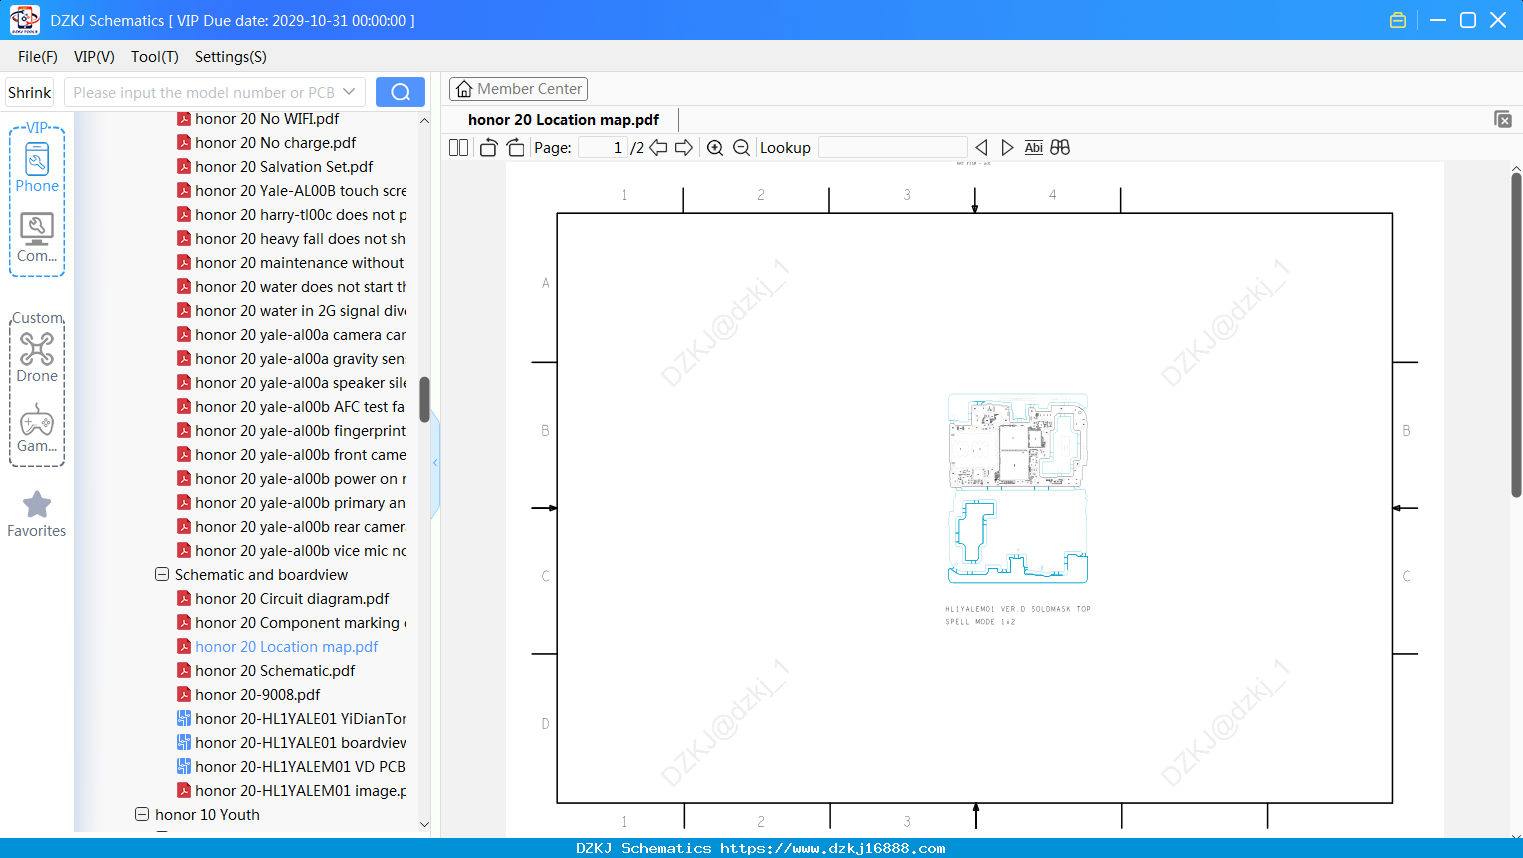Collapse the honor 10 Youth node
Viewport: 1523px width, 858px height.
[x=142, y=815]
